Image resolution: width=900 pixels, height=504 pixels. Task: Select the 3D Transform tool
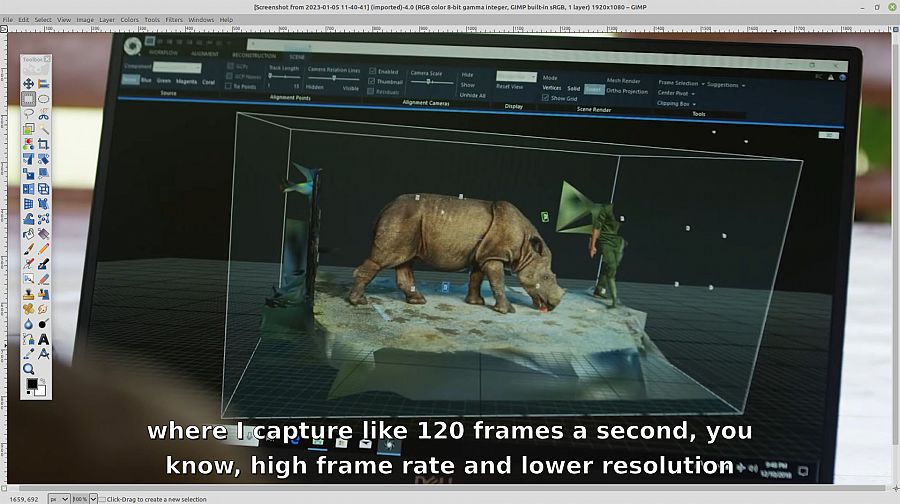click(x=43, y=188)
